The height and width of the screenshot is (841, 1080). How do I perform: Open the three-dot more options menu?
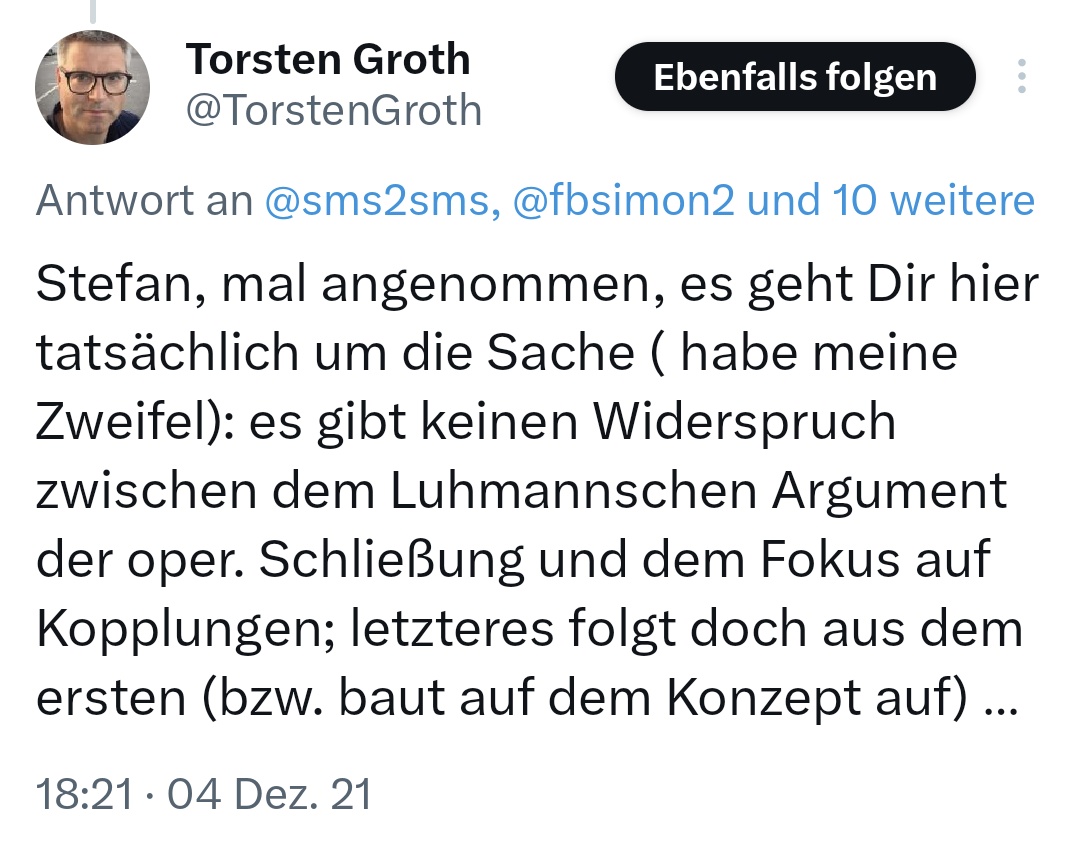pos(1021,77)
